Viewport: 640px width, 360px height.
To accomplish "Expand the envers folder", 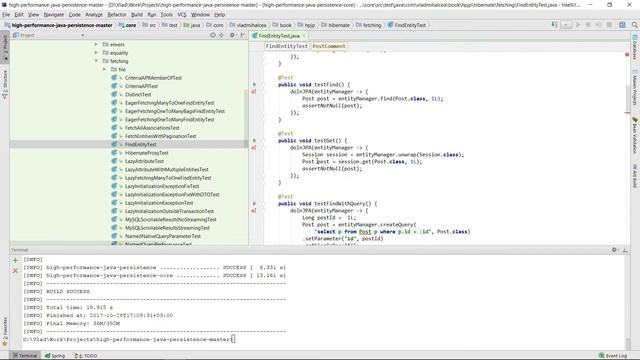I will coord(96,44).
